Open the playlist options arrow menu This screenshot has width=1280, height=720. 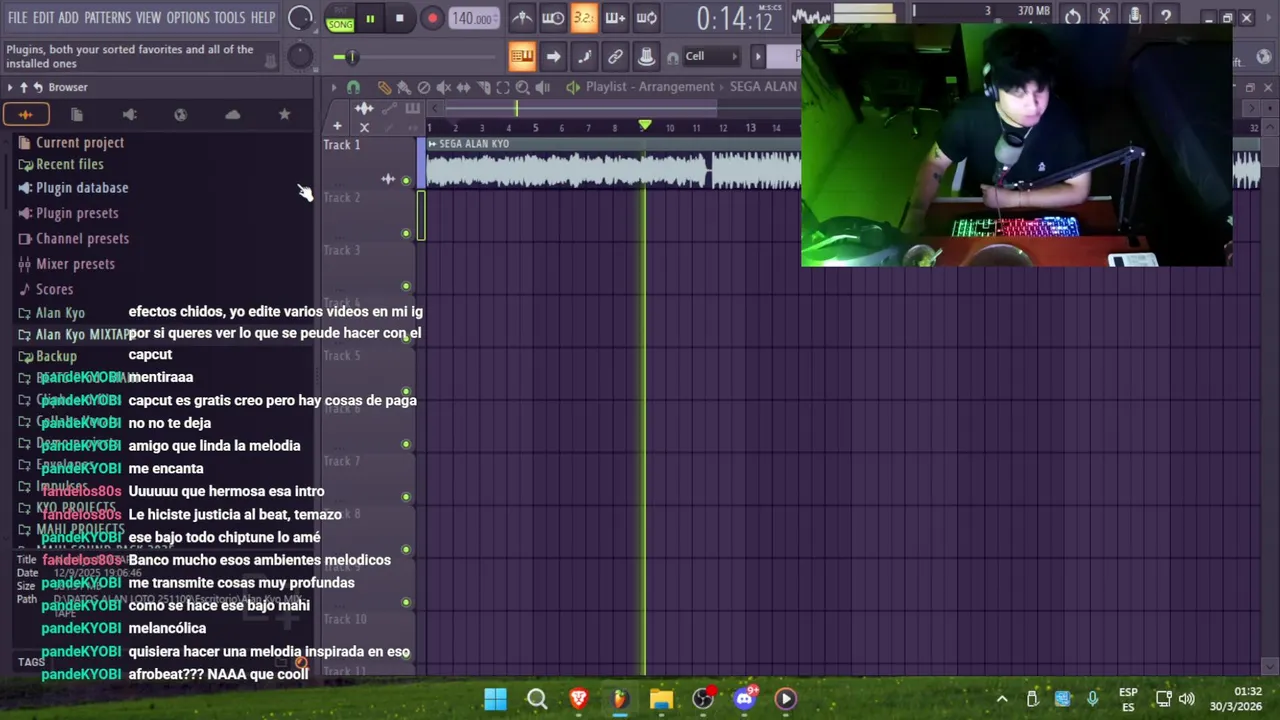[x=334, y=88]
